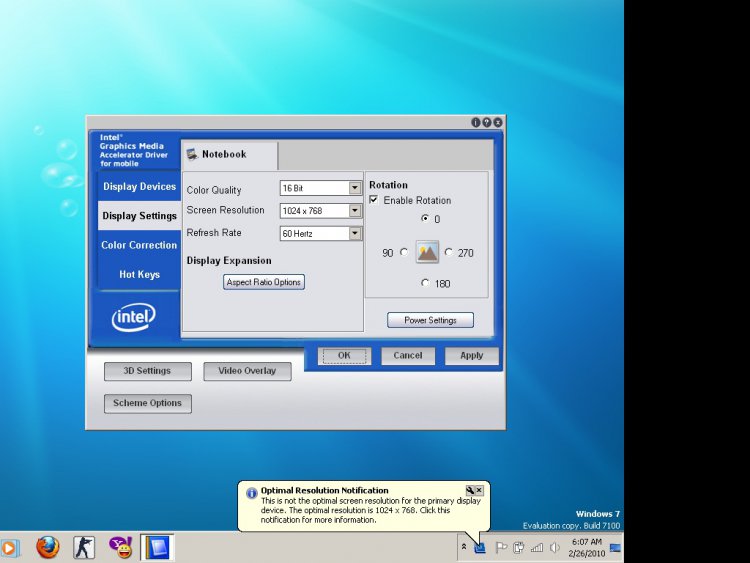Click the Color Quality label

coord(214,190)
